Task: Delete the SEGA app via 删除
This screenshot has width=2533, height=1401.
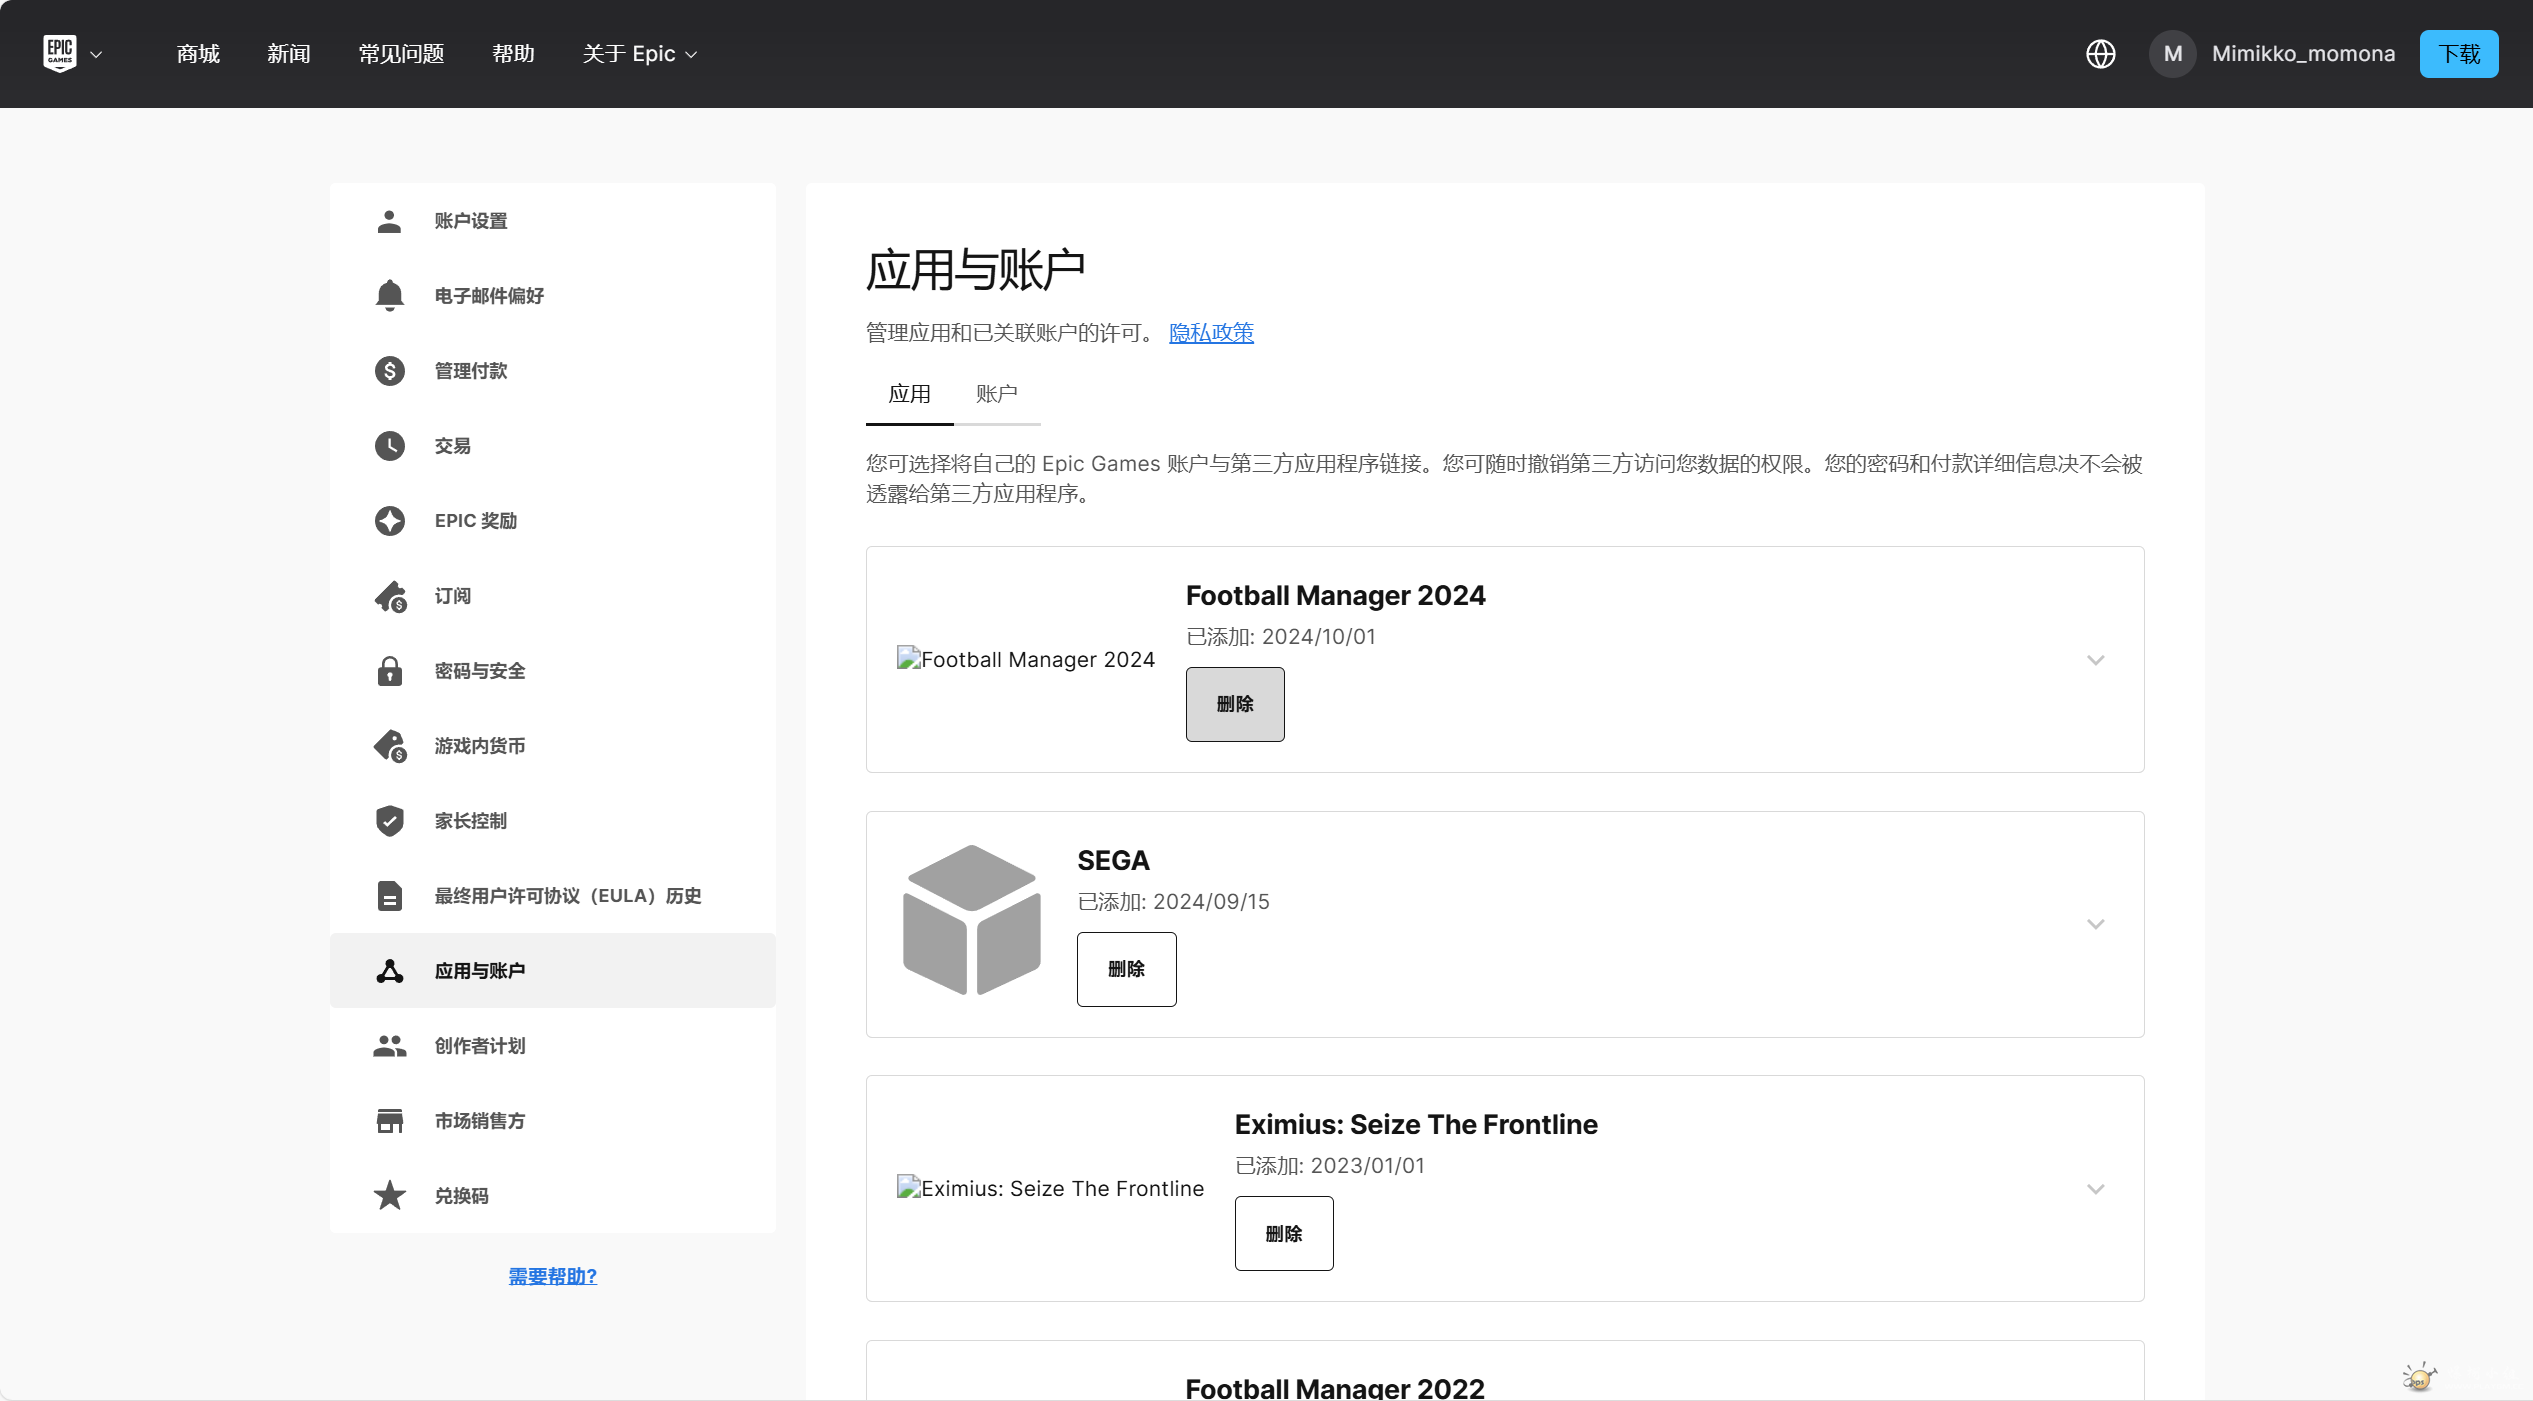Action: click(x=1126, y=969)
